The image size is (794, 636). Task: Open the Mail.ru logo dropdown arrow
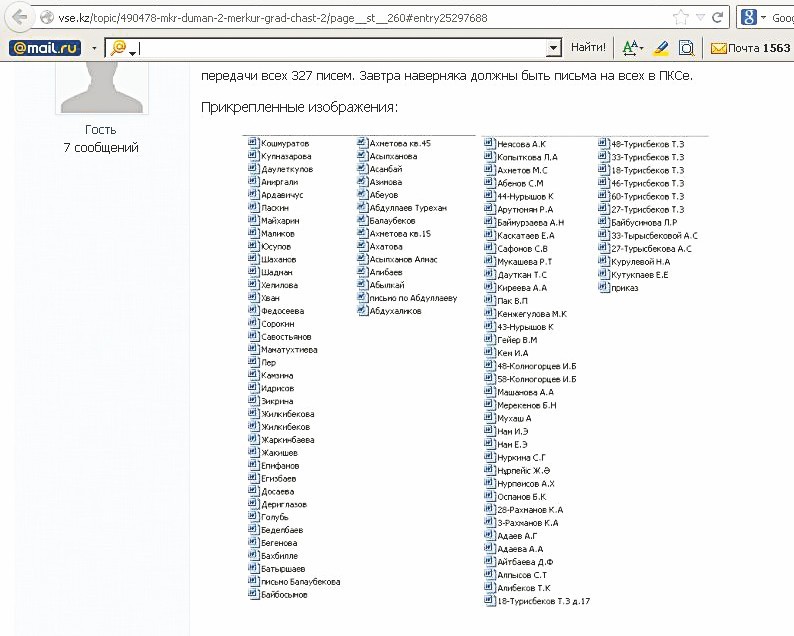[94, 48]
